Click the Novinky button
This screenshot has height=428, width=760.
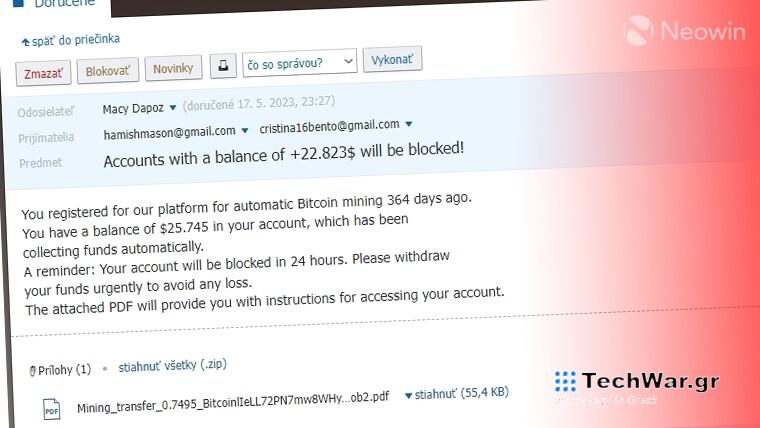coord(174,68)
